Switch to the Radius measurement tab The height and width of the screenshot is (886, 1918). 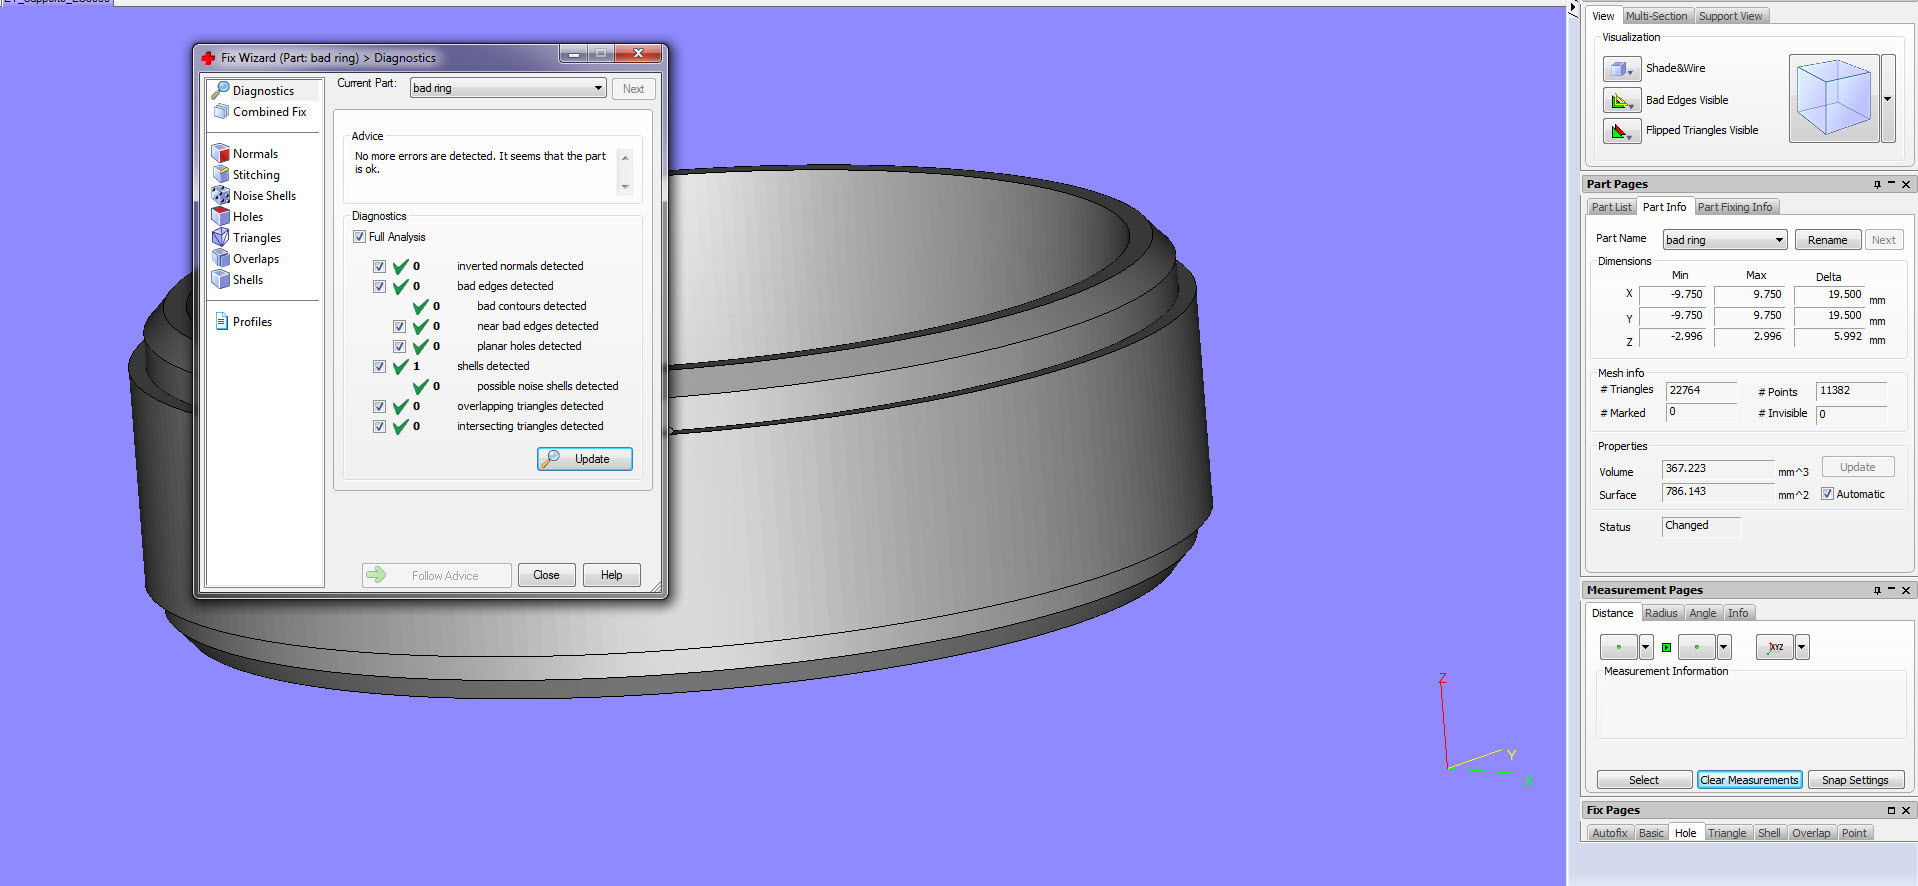click(1661, 613)
